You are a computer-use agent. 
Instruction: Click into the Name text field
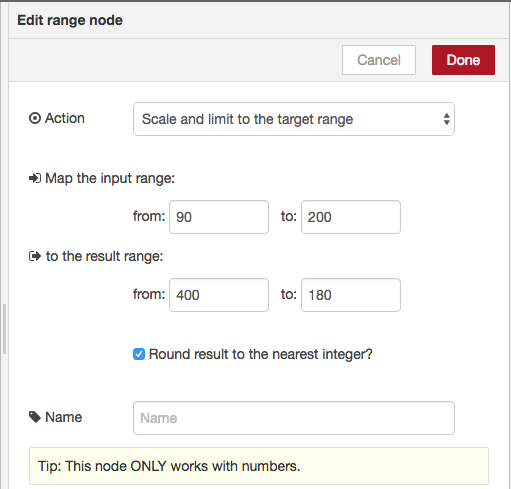pos(294,418)
